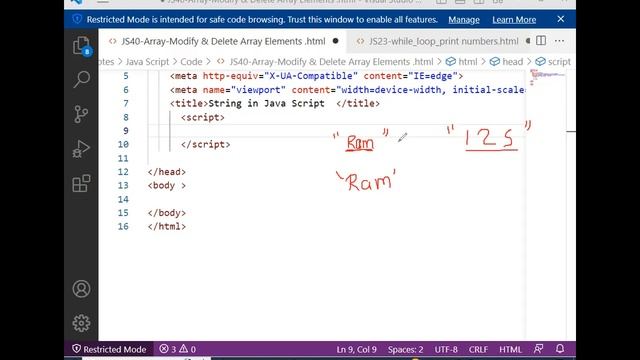Image resolution: width=640 pixels, height=360 pixels.
Task: Click line number 12 in gutter
Action: coord(123,172)
